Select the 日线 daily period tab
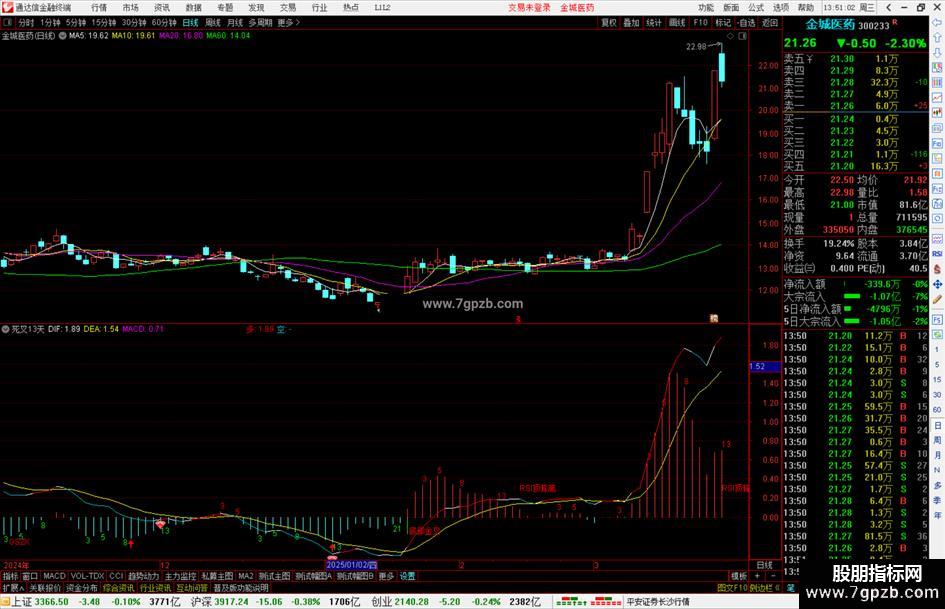945x609 pixels. click(x=190, y=22)
